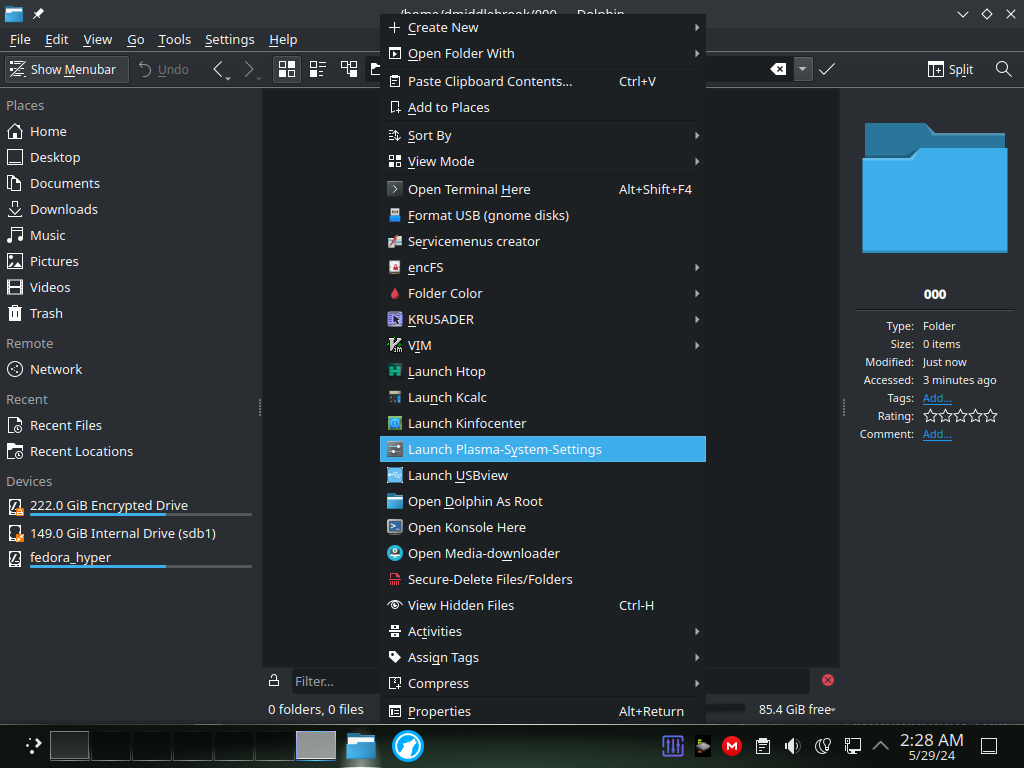1024x768 pixels.
Task: Toggle the Split view button
Action: pos(950,69)
